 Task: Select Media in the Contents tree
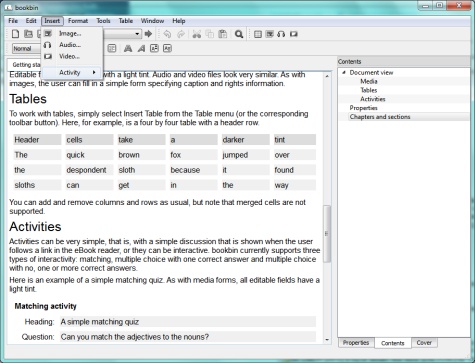tap(369, 81)
